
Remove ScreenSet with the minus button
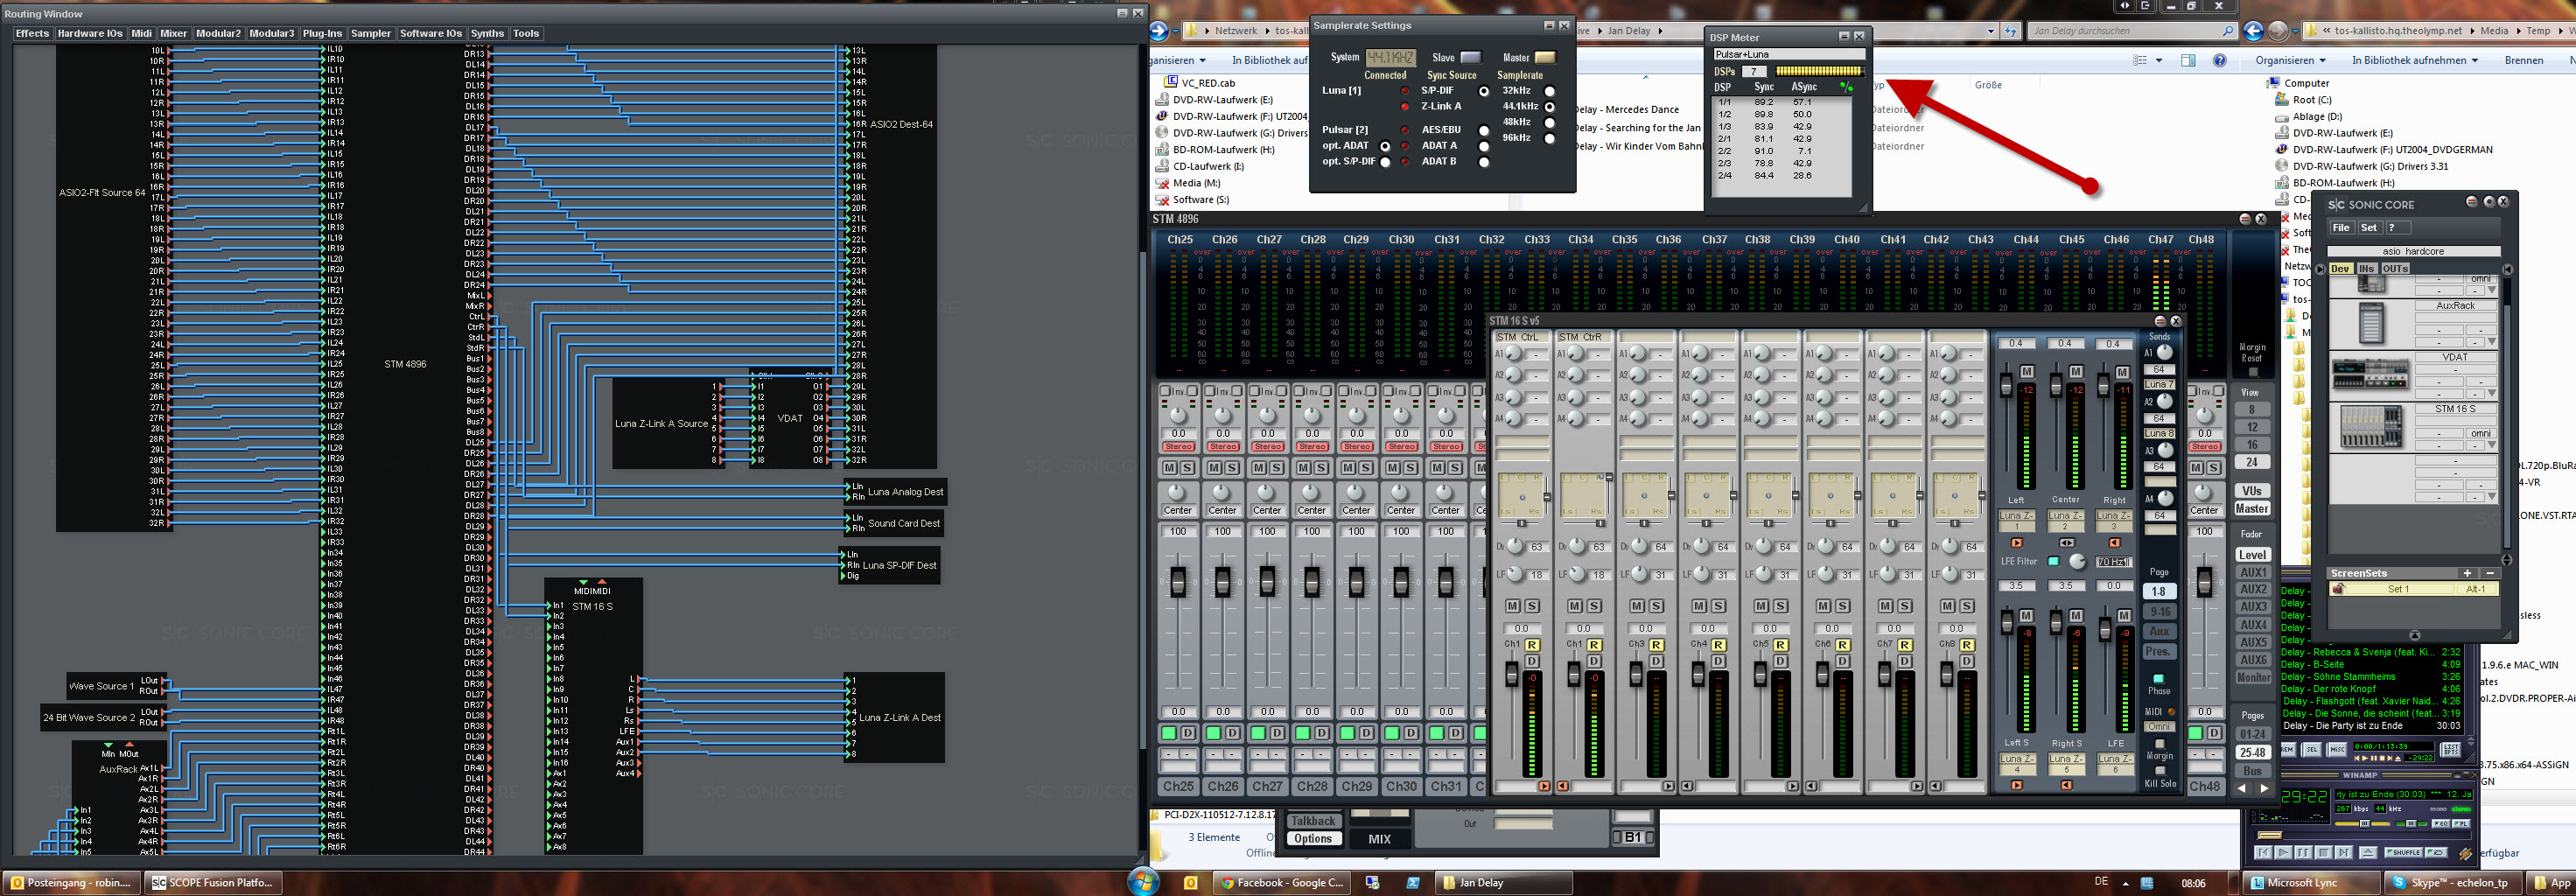click(2490, 573)
